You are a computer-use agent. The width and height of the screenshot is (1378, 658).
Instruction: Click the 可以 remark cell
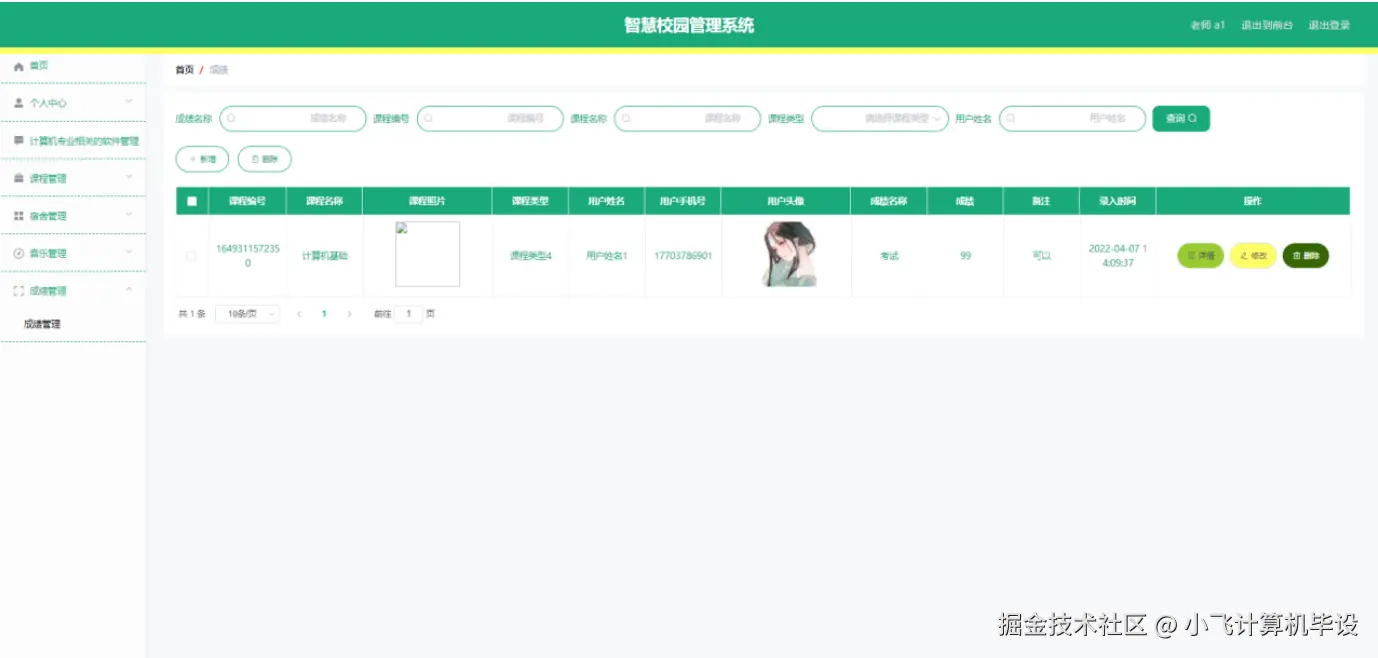coord(1042,256)
